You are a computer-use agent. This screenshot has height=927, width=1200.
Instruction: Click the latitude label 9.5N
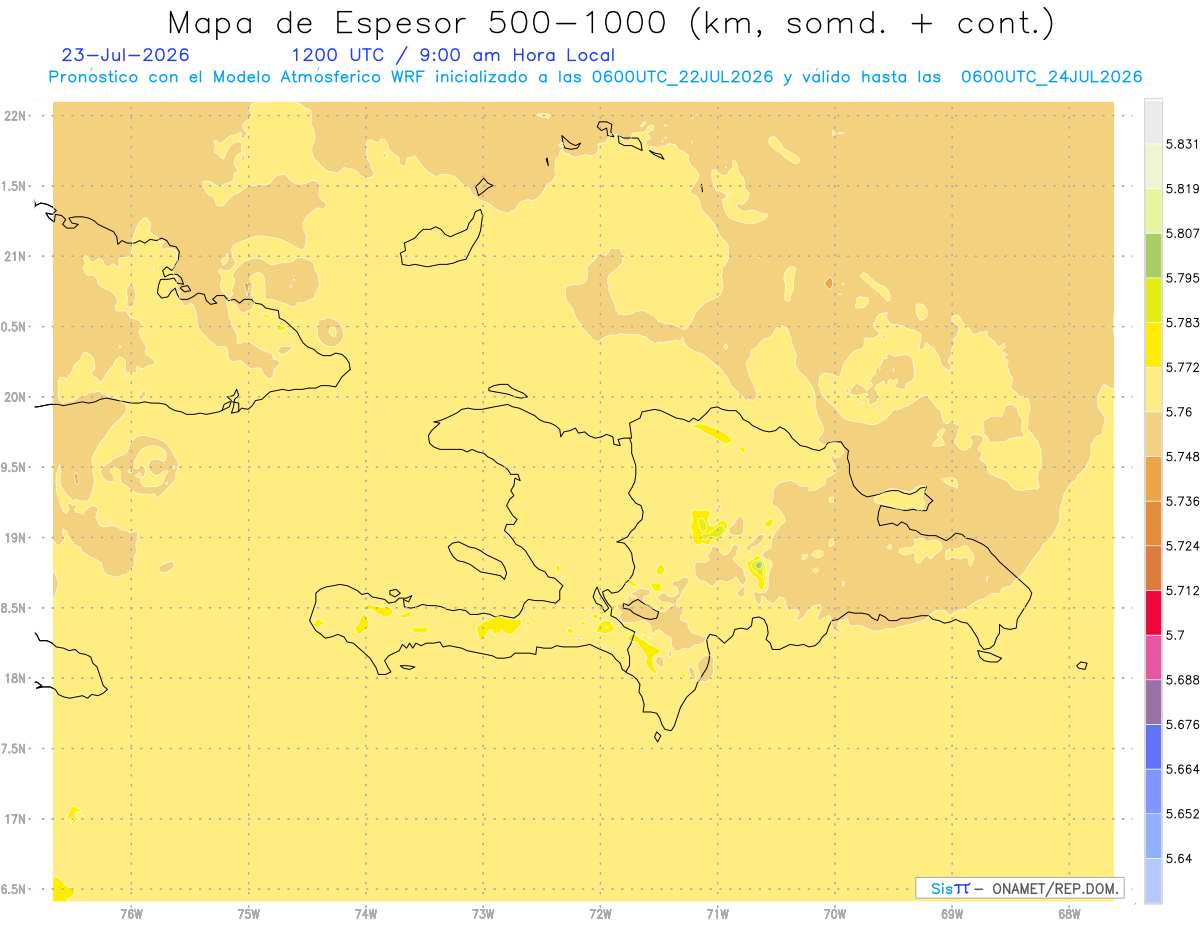coord(14,468)
